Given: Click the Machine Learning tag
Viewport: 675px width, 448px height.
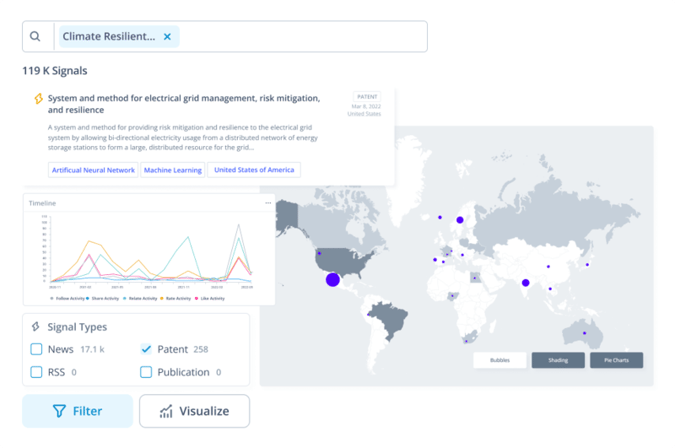Looking at the screenshot, I should 173,170.
